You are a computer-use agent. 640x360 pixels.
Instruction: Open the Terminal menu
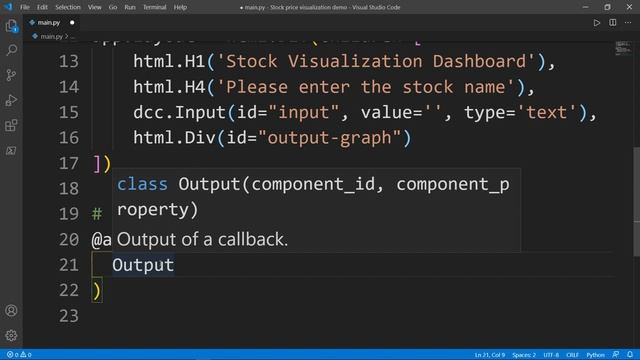[x=155, y=7]
